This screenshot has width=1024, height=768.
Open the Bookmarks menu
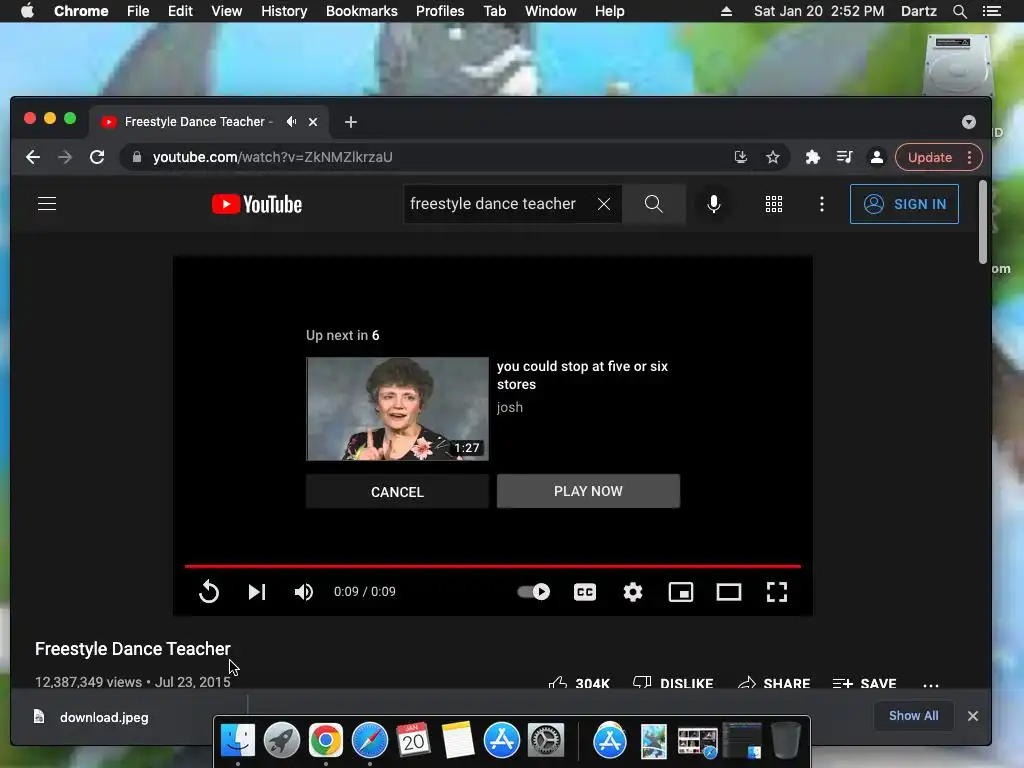pyautogui.click(x=361, y=11)
